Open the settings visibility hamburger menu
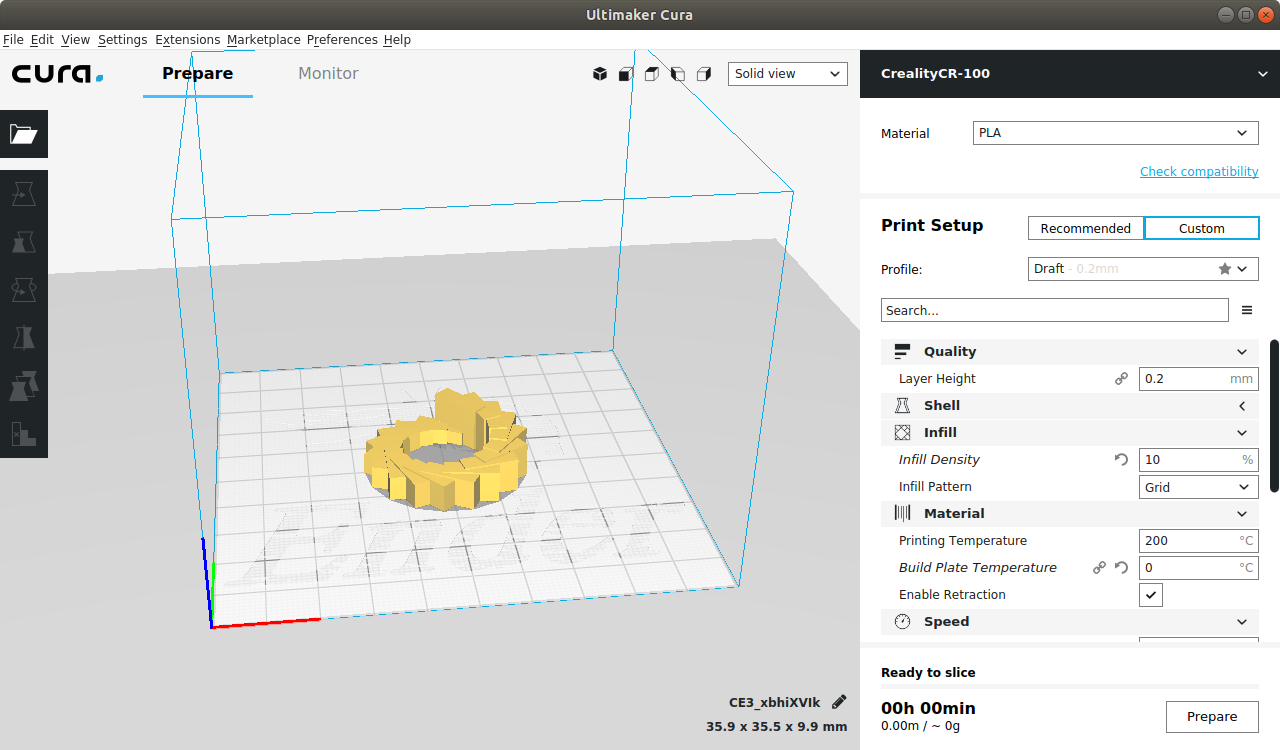The width and height of the screenshot is (1280, 750). pos(1247,310)
